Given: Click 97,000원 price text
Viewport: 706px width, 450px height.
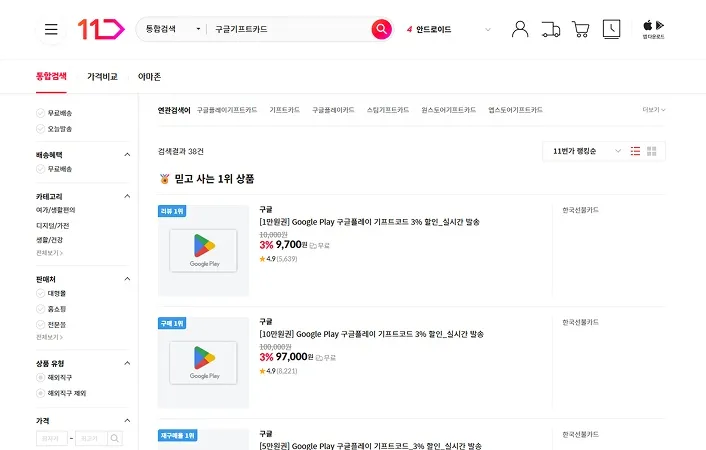Looking at the screenshot, I should pos(294,357).
